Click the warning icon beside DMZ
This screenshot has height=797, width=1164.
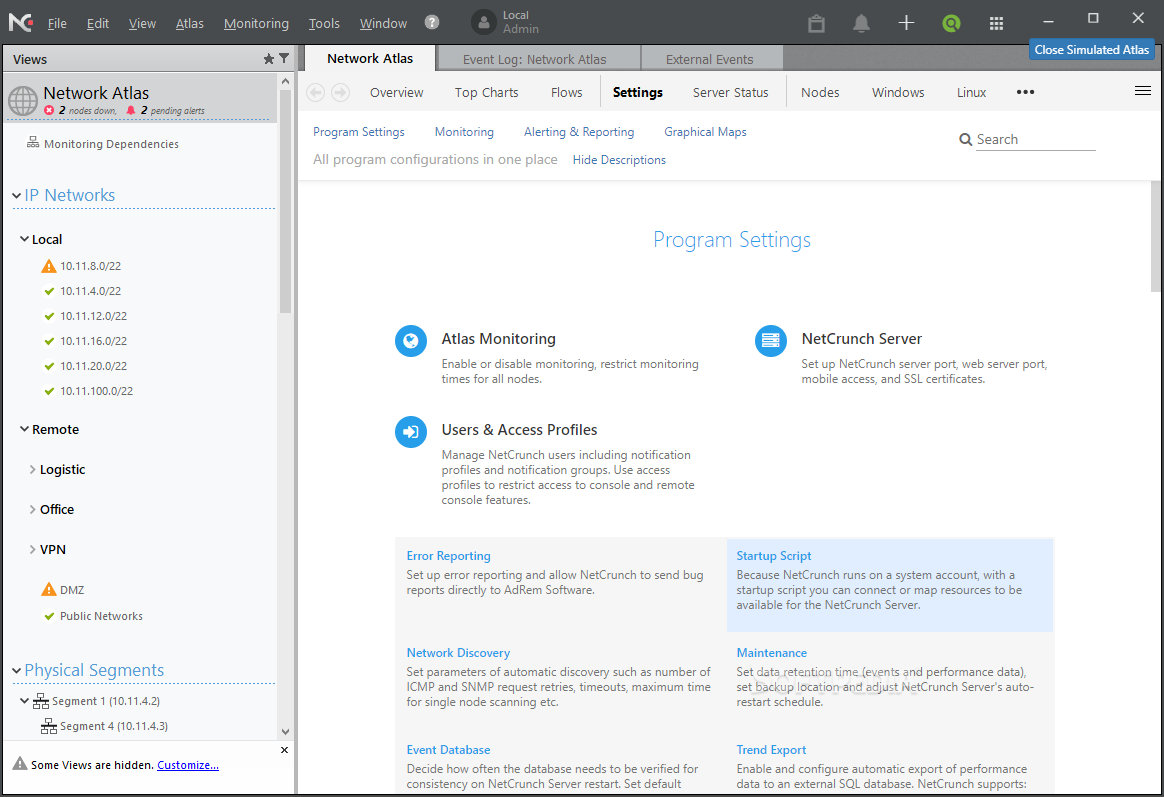[49, 589]
